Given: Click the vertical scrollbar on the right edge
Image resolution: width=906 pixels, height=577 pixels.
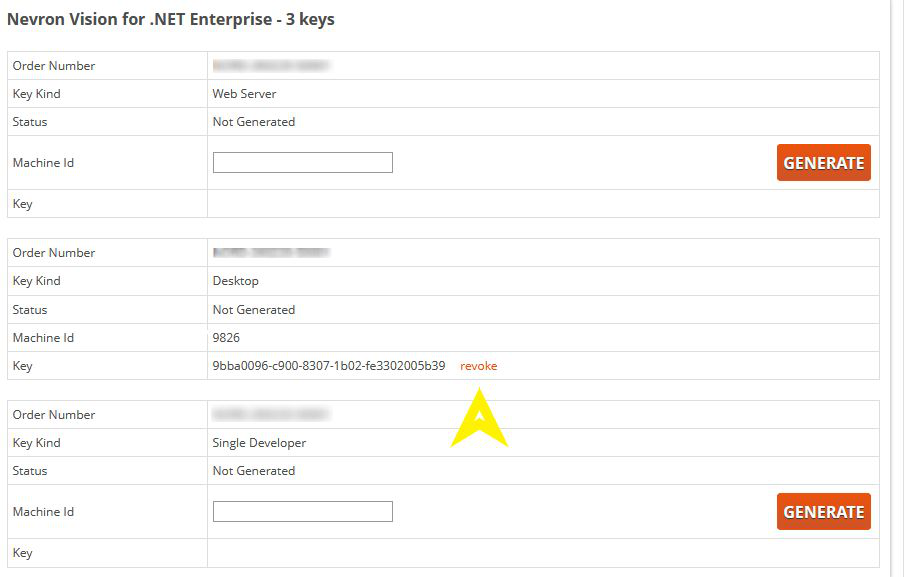Looking at the screenshot, I should 897,288.
